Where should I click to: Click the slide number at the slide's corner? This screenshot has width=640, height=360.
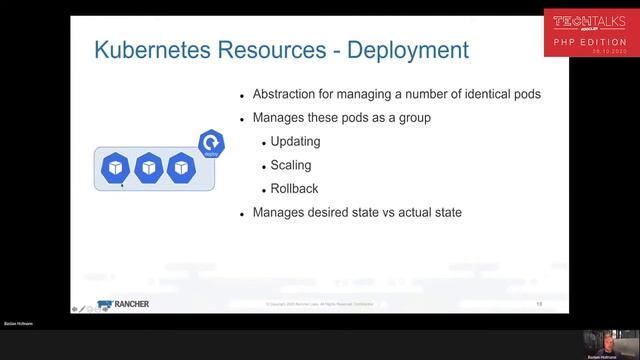[539, 304]
